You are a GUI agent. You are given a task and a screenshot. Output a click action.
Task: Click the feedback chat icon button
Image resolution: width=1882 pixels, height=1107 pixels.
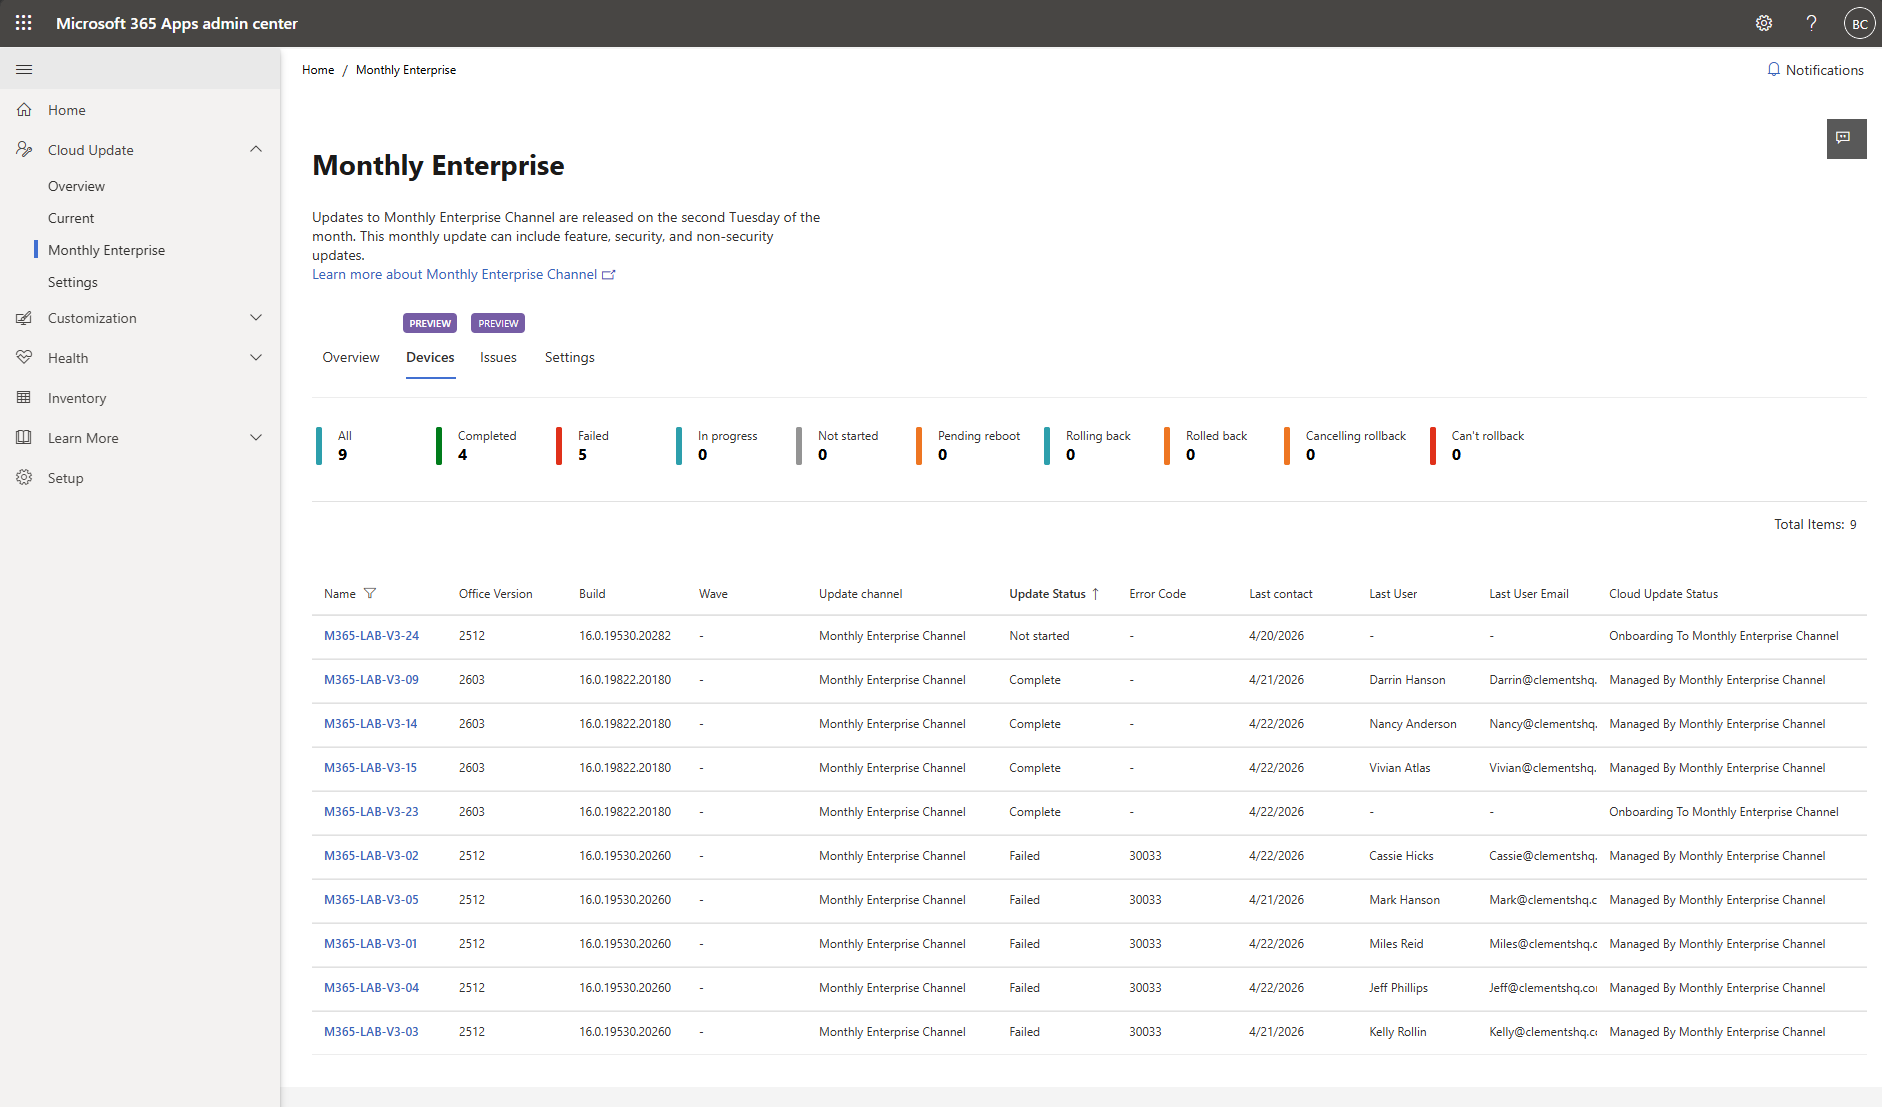point(1845,138)
